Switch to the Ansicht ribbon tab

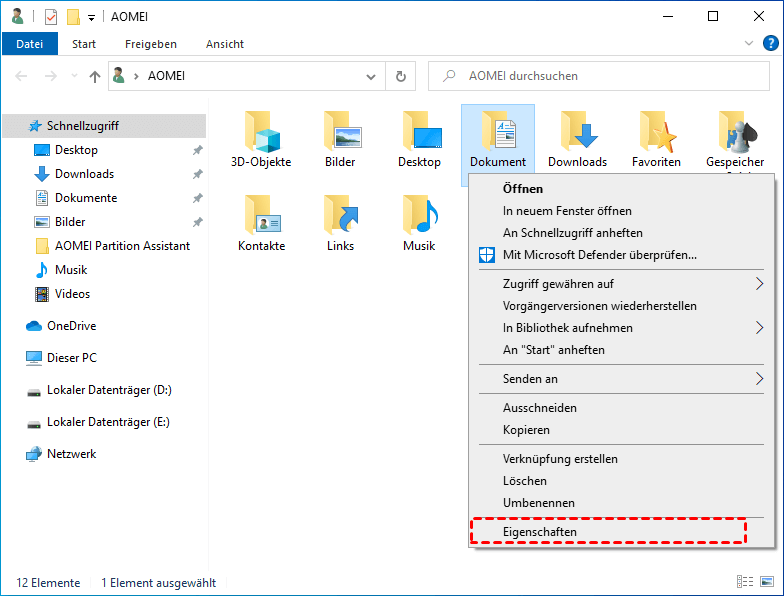click(x=224, y=44)
